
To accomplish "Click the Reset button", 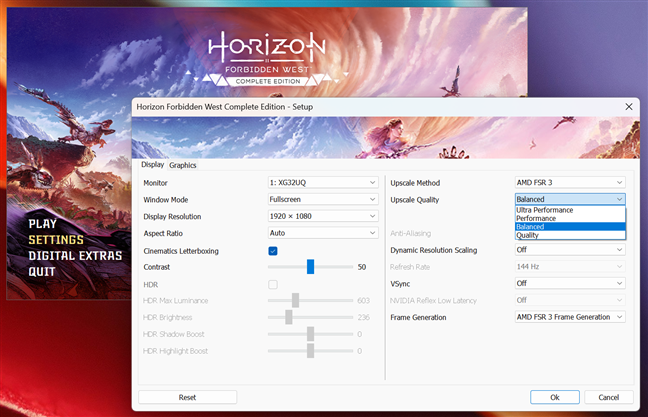I will pos(188,397).
